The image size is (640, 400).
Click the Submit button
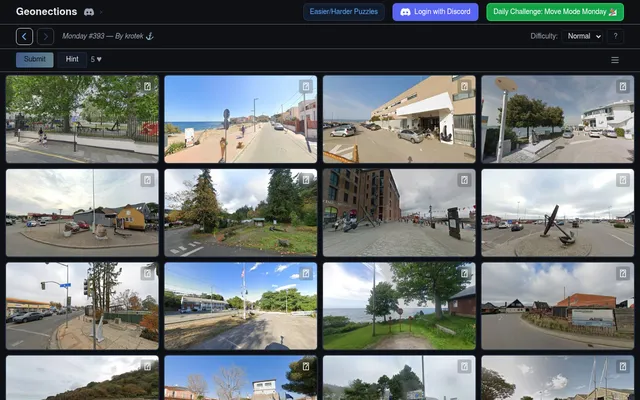pos(35,60)
